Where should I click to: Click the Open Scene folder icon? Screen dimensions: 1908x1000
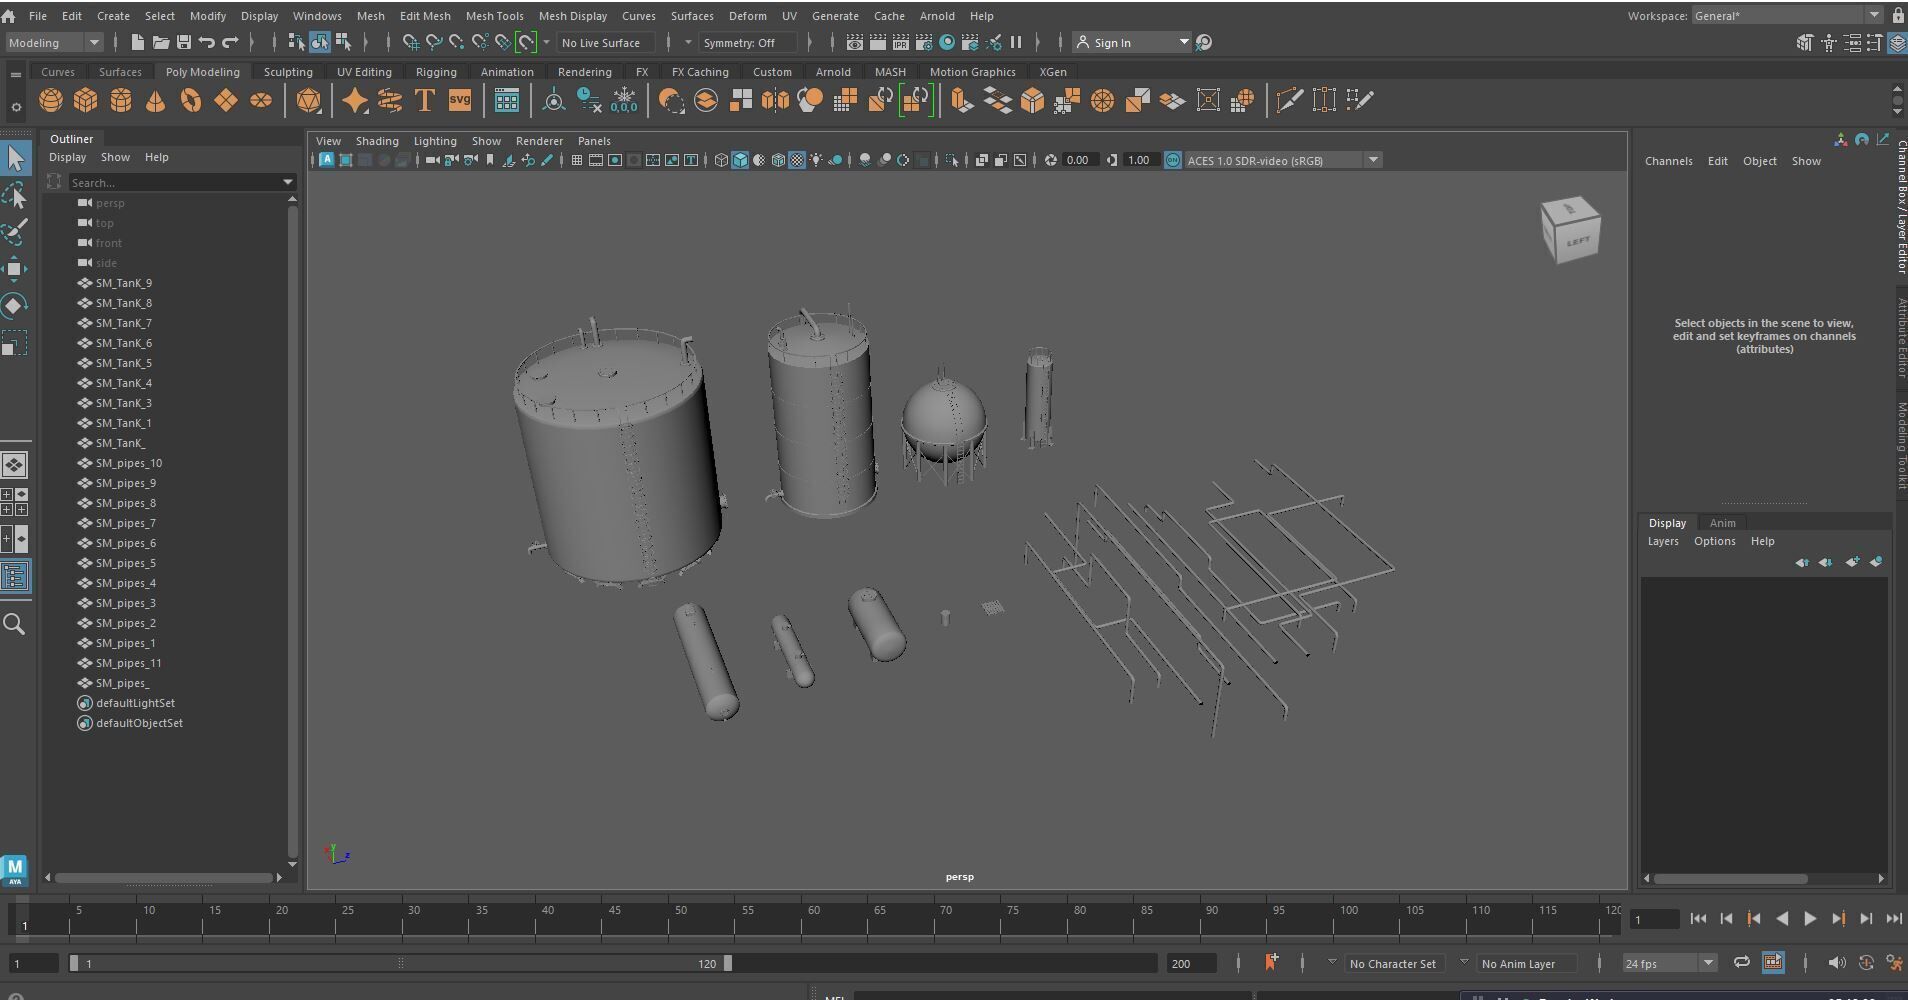click(x=160, y=42)
